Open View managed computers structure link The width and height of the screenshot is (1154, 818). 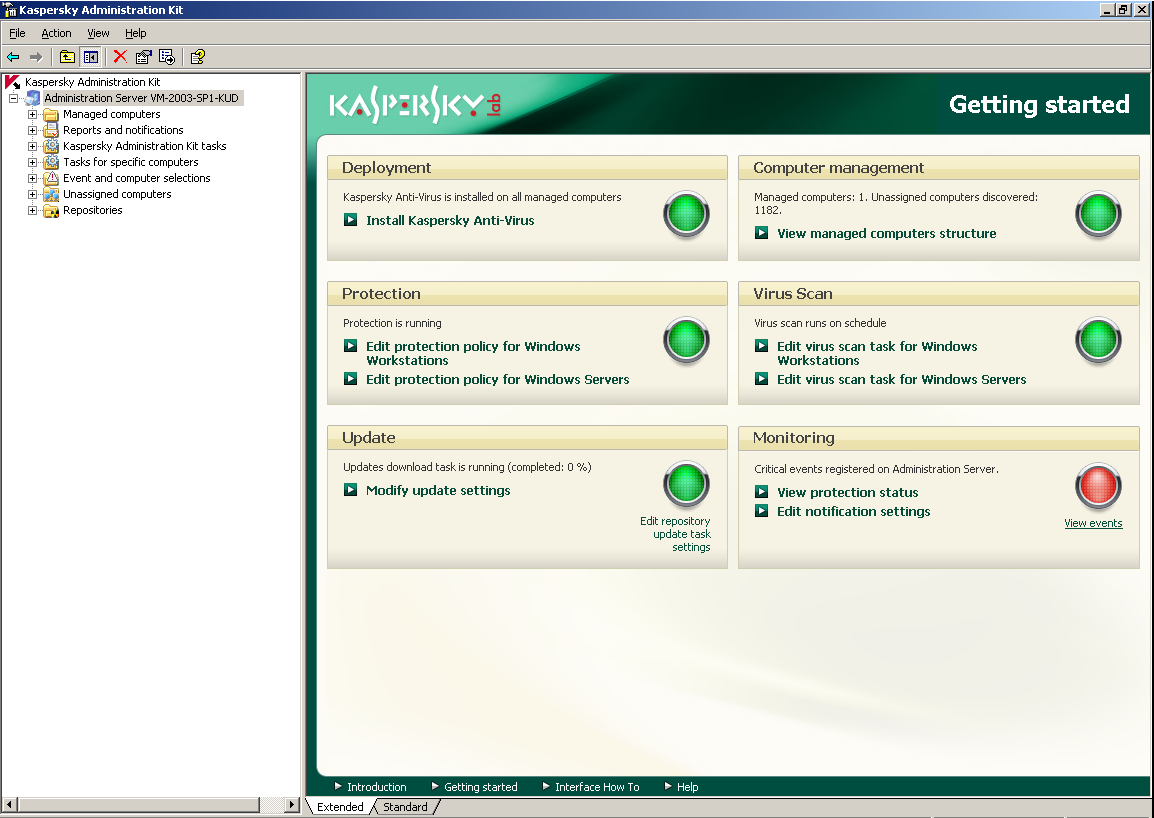[x=887, y=233]
